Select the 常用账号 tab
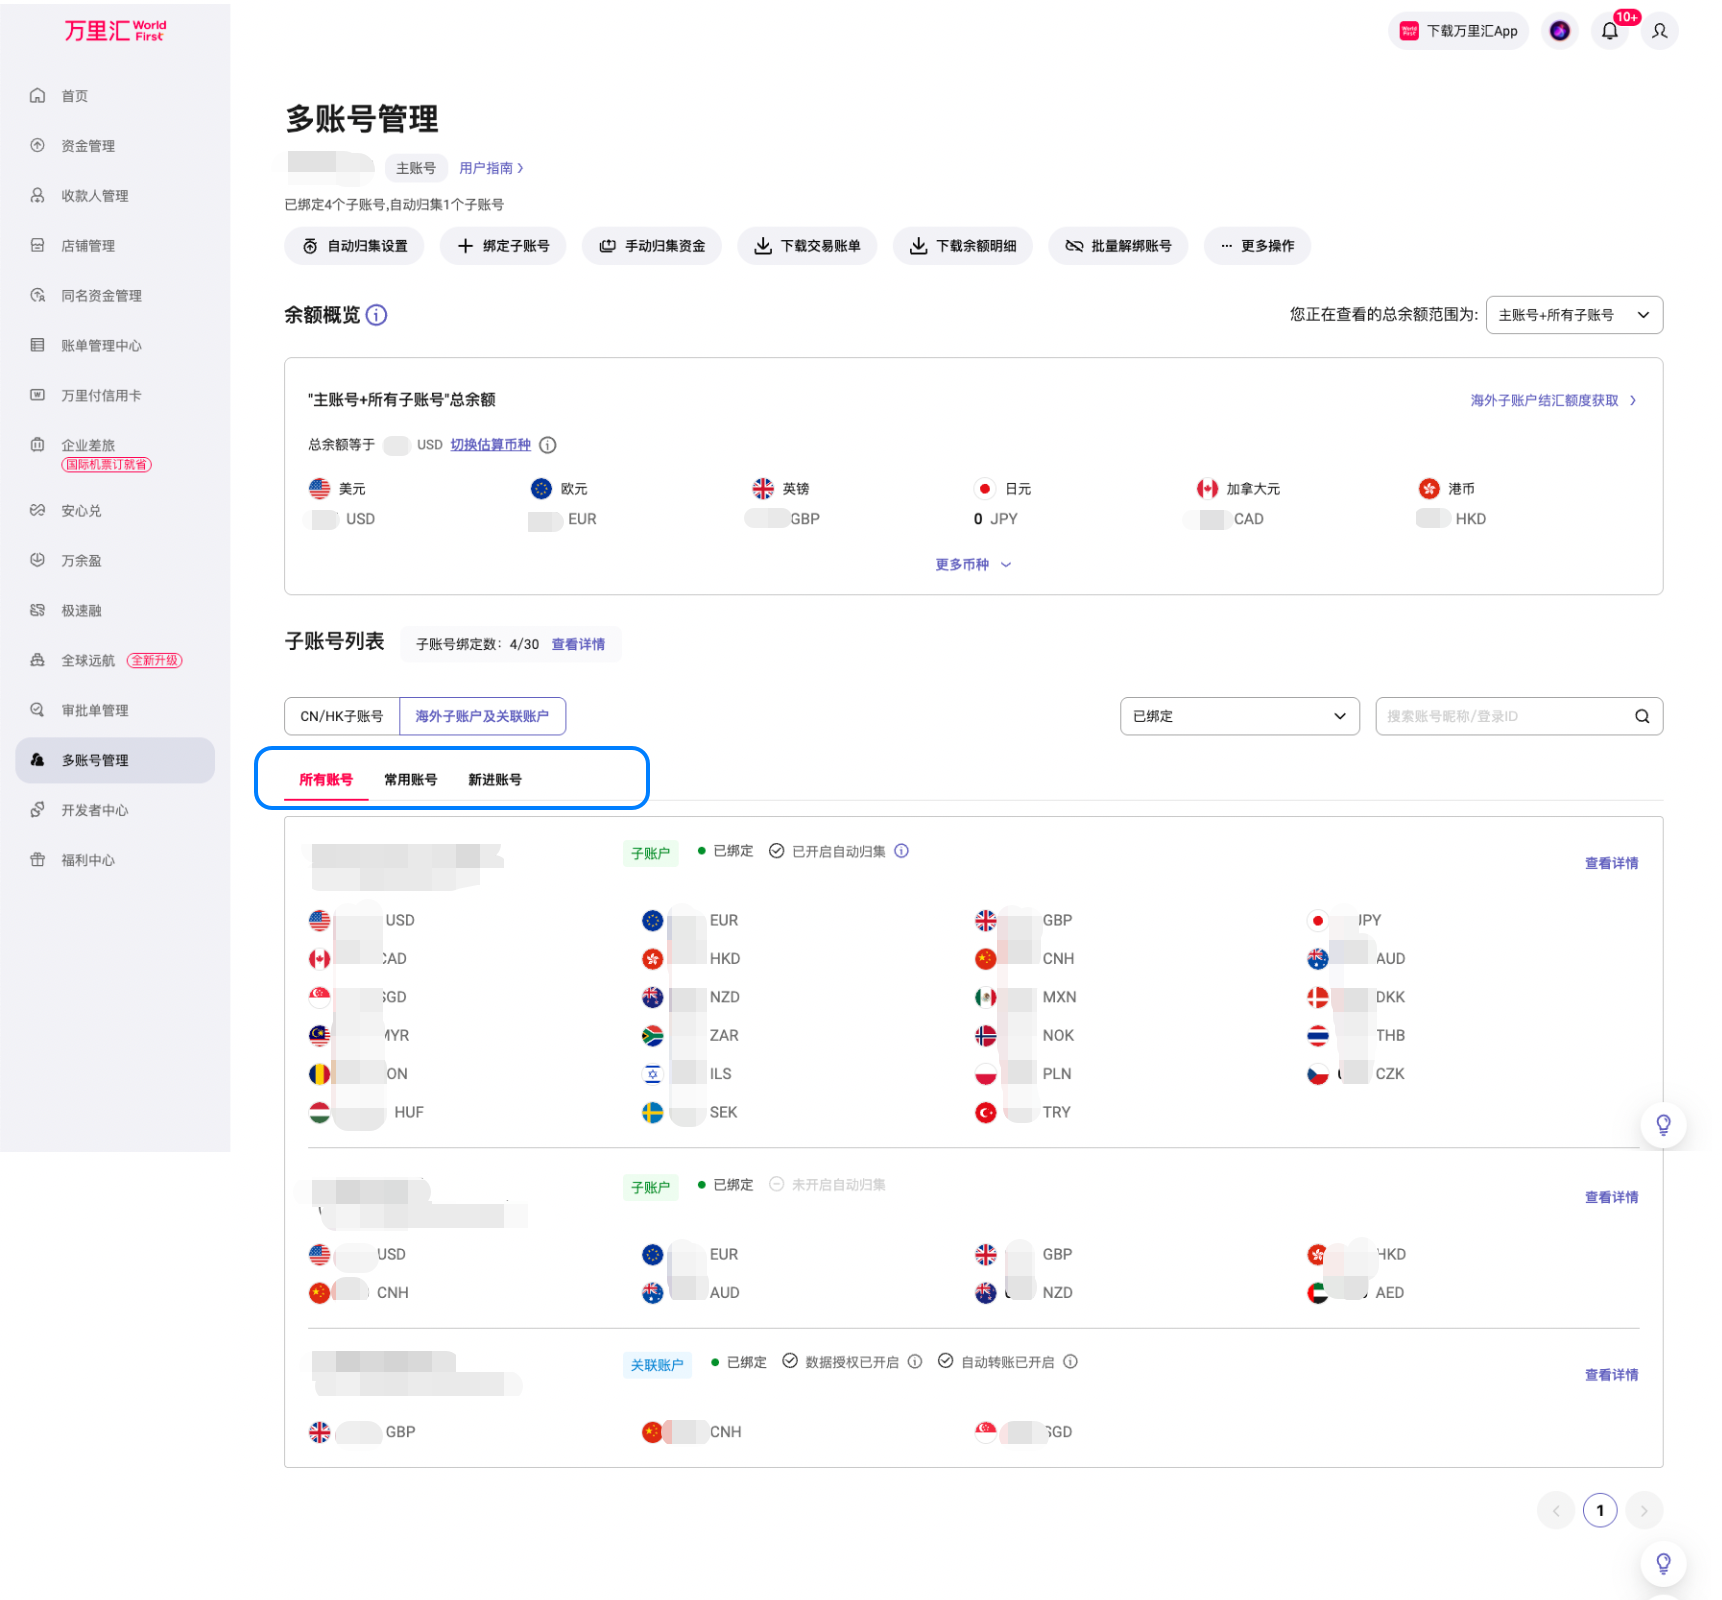Screen dimensions: 1722x1600 coord(410,779)
